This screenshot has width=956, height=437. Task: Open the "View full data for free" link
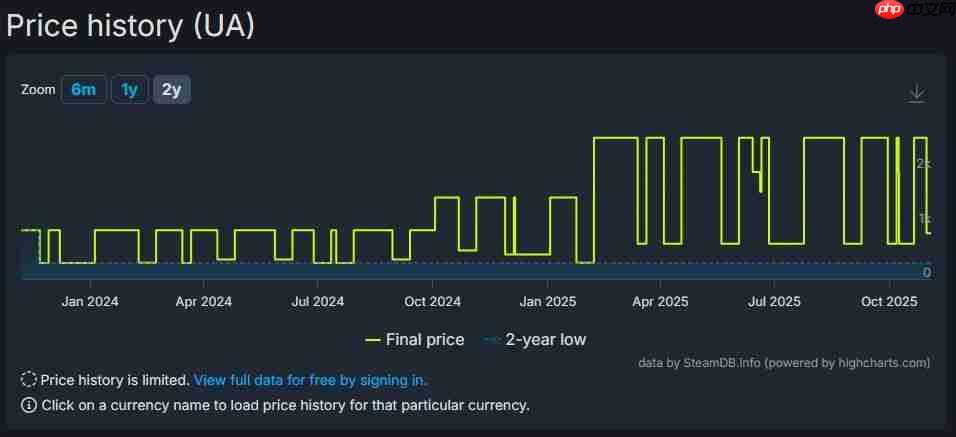(x=310, y=380)
